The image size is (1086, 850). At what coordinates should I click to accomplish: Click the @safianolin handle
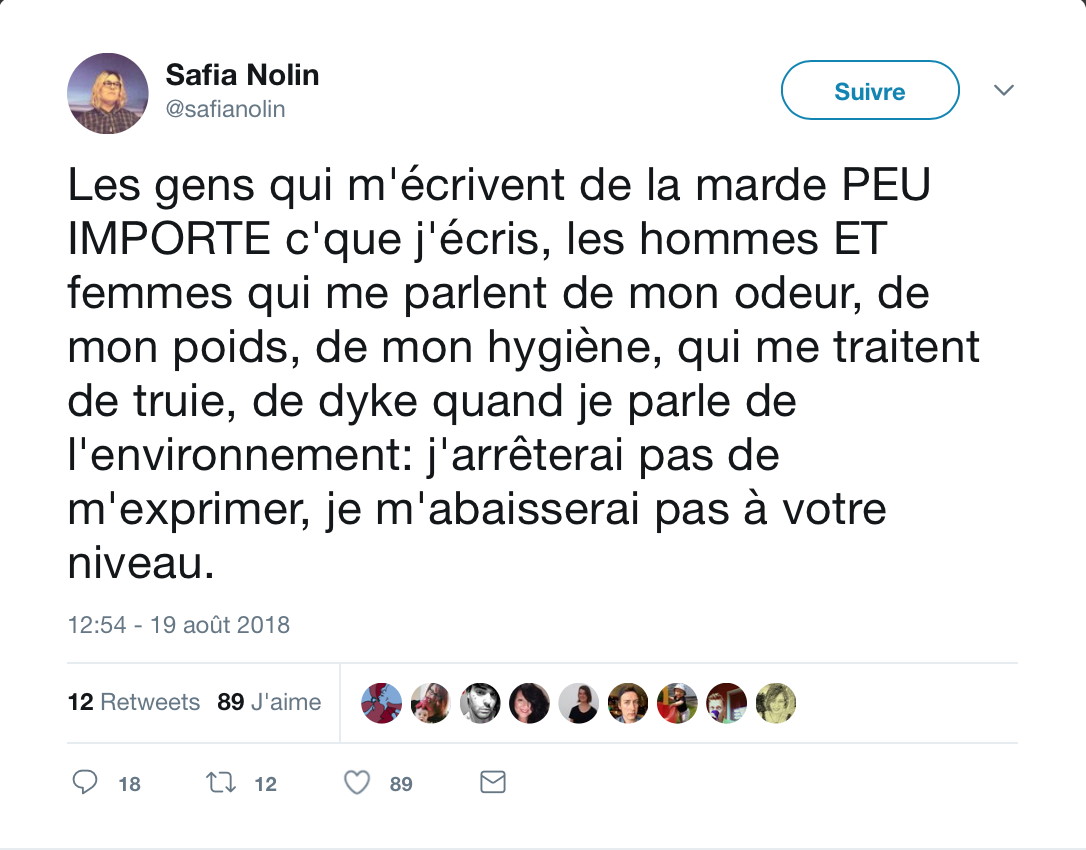click(x=225, y=109)
